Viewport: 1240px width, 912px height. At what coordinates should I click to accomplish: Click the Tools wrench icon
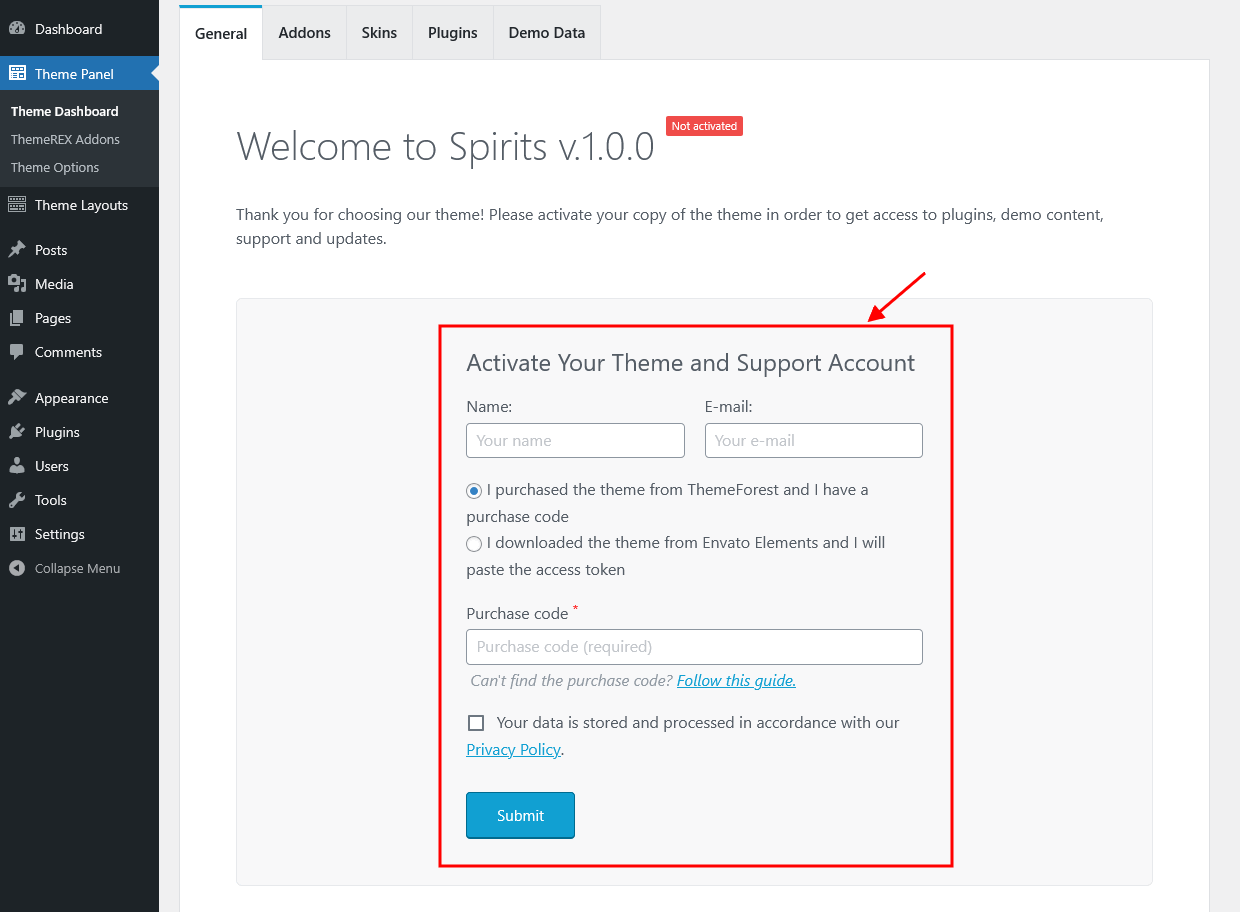click(17, 500)
